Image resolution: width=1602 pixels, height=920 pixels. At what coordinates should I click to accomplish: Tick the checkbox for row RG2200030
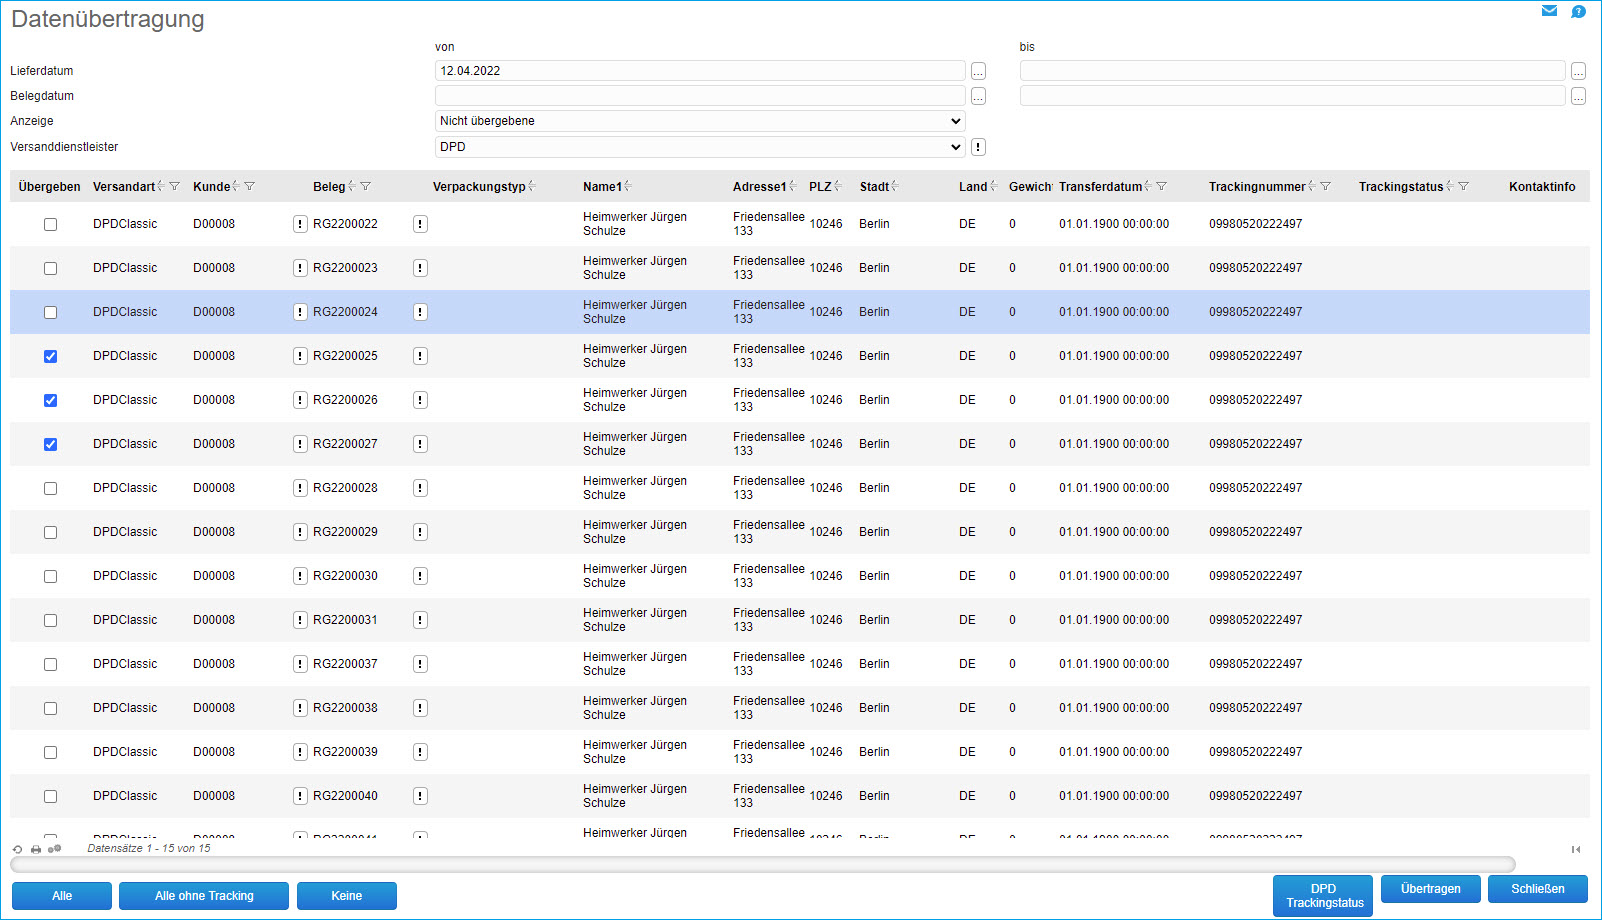pyautogui.click(x=50, y=576)
